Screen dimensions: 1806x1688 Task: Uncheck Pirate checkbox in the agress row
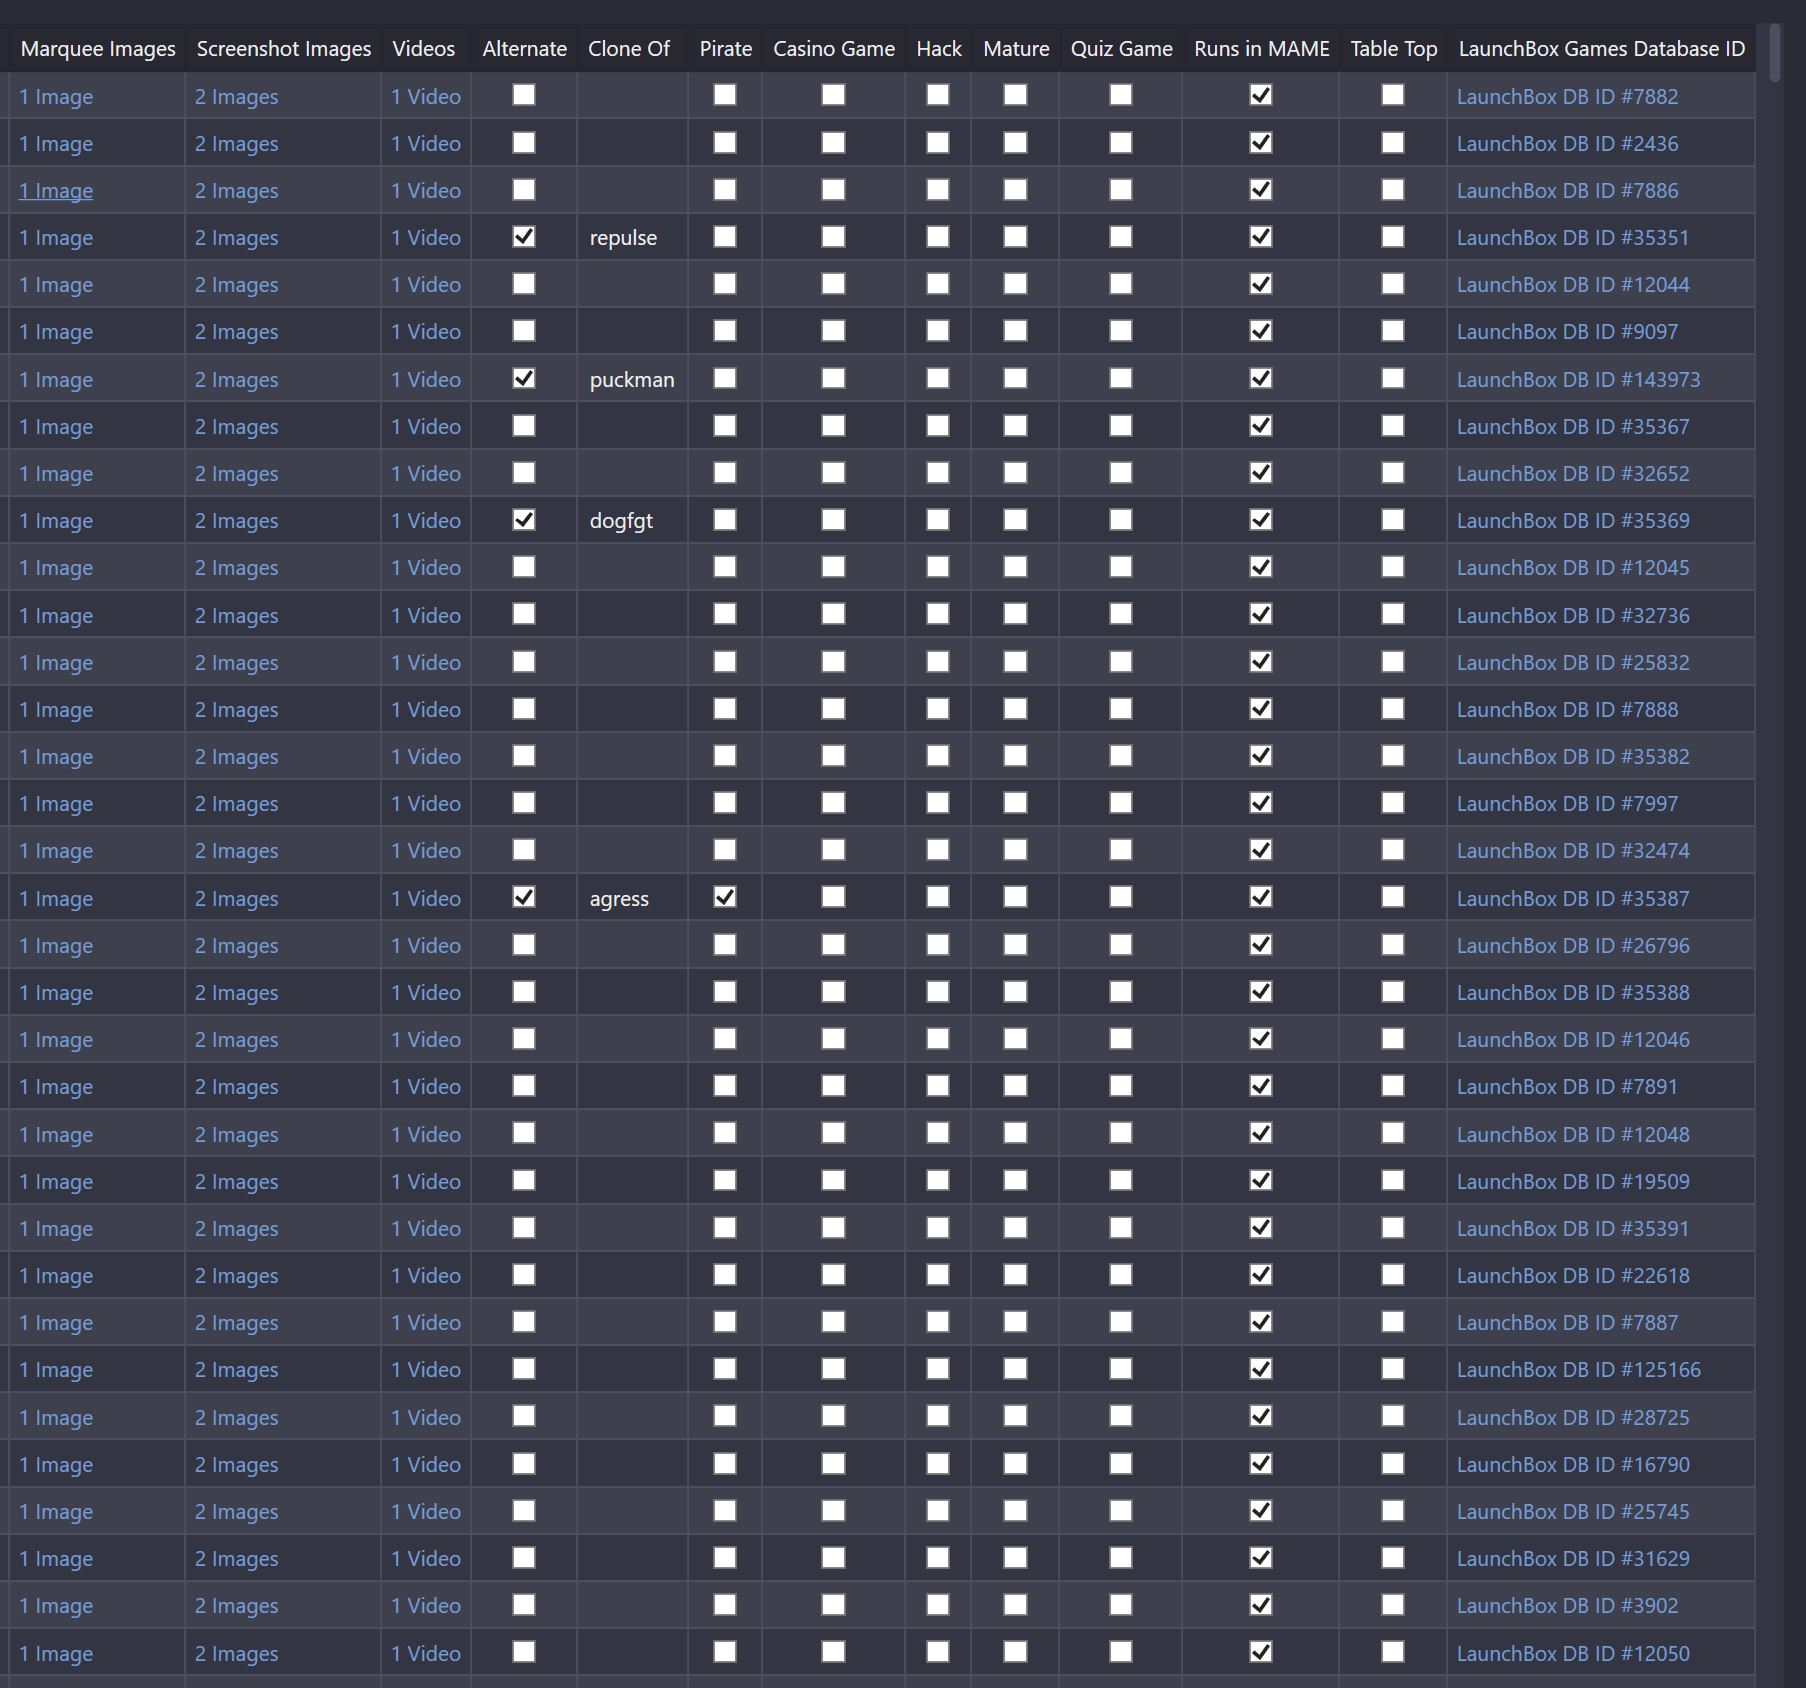pyautogui.click(x=725, y=898)
